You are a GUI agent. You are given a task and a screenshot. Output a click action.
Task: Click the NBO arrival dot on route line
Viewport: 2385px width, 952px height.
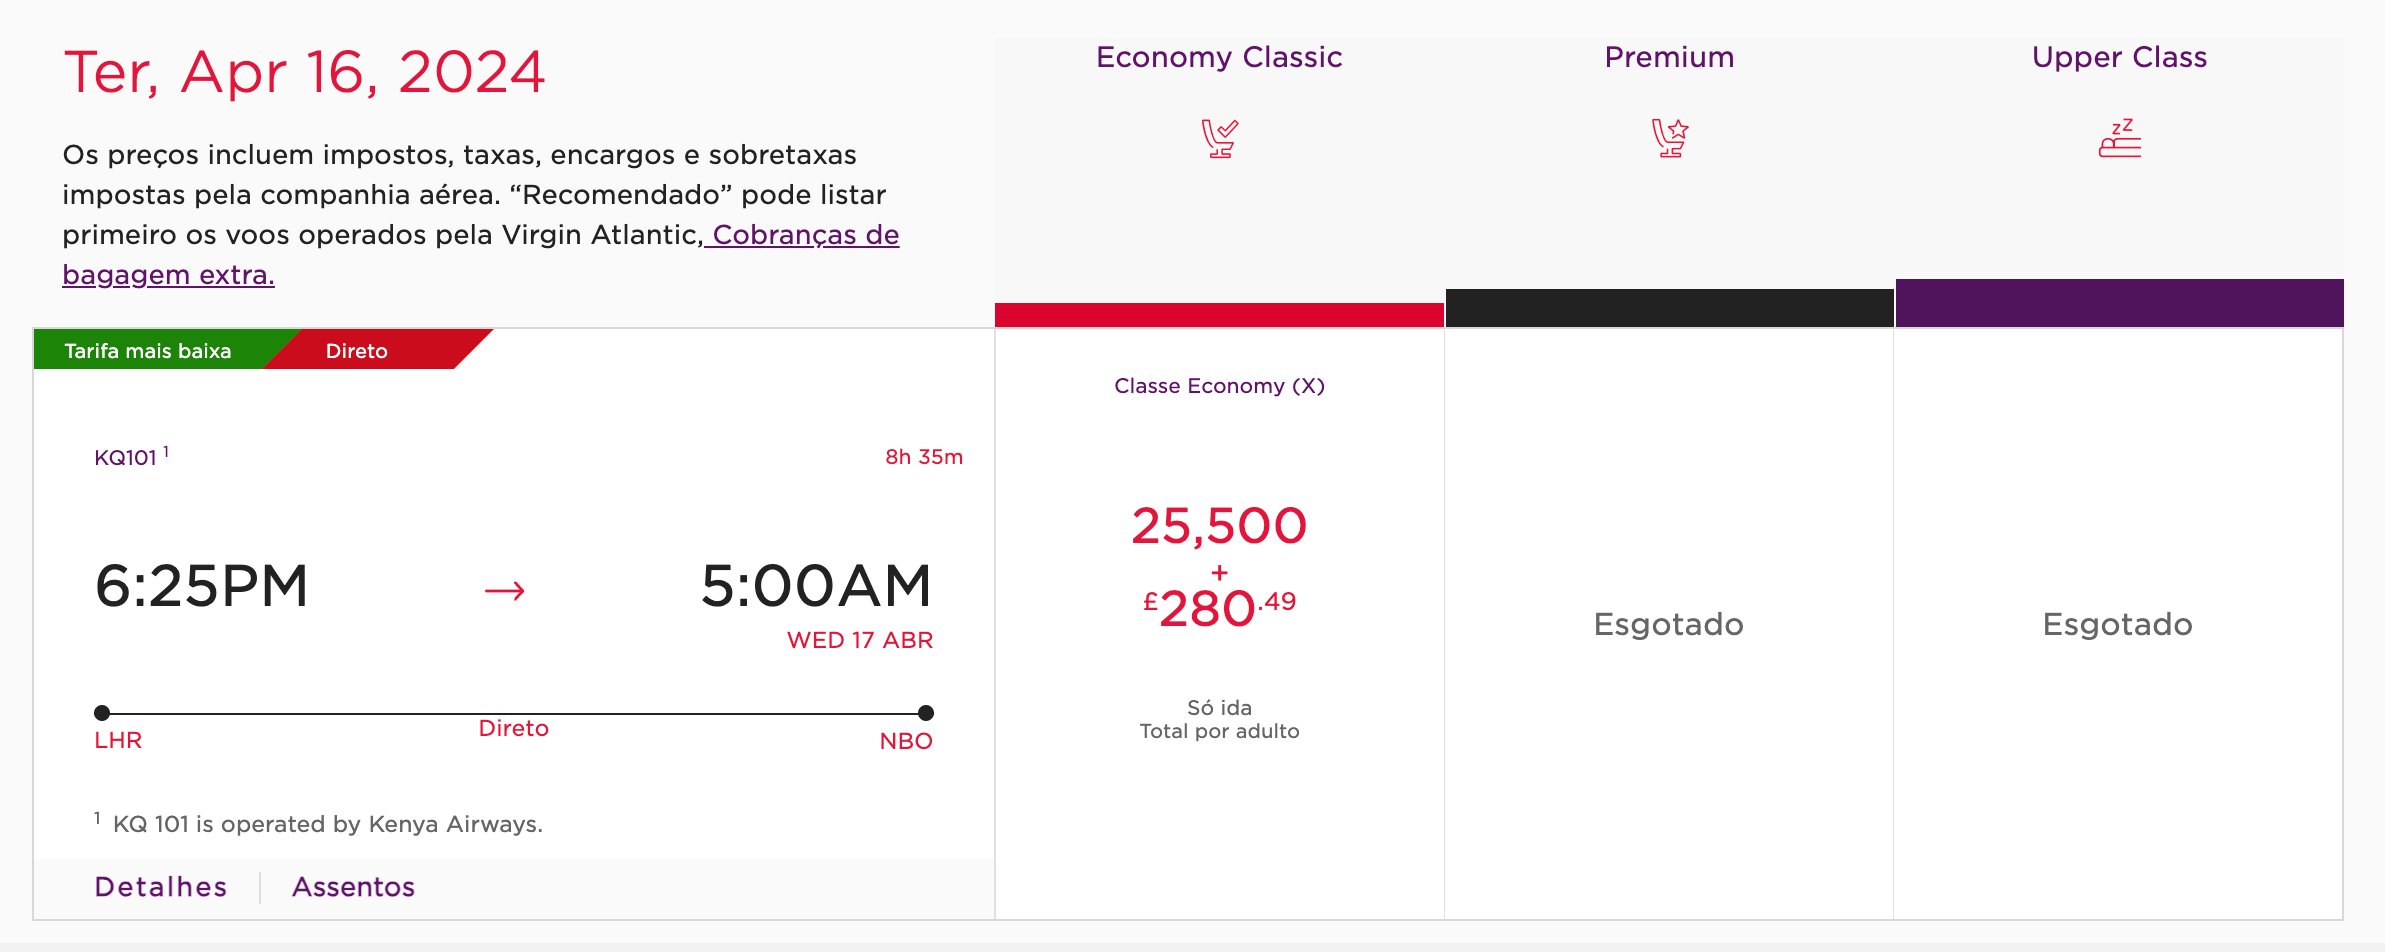coord(926,713)
